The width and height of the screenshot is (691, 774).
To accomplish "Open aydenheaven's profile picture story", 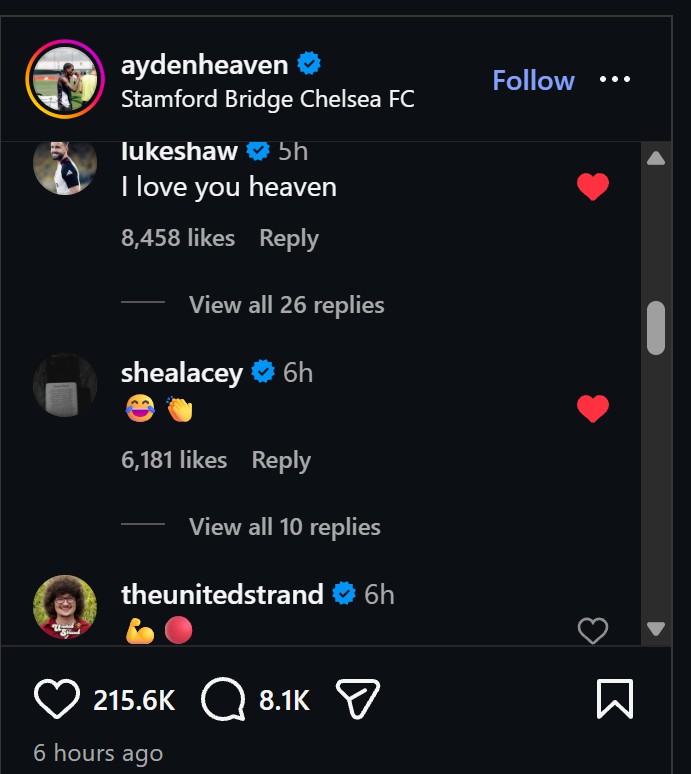I will tap(65, 80).
